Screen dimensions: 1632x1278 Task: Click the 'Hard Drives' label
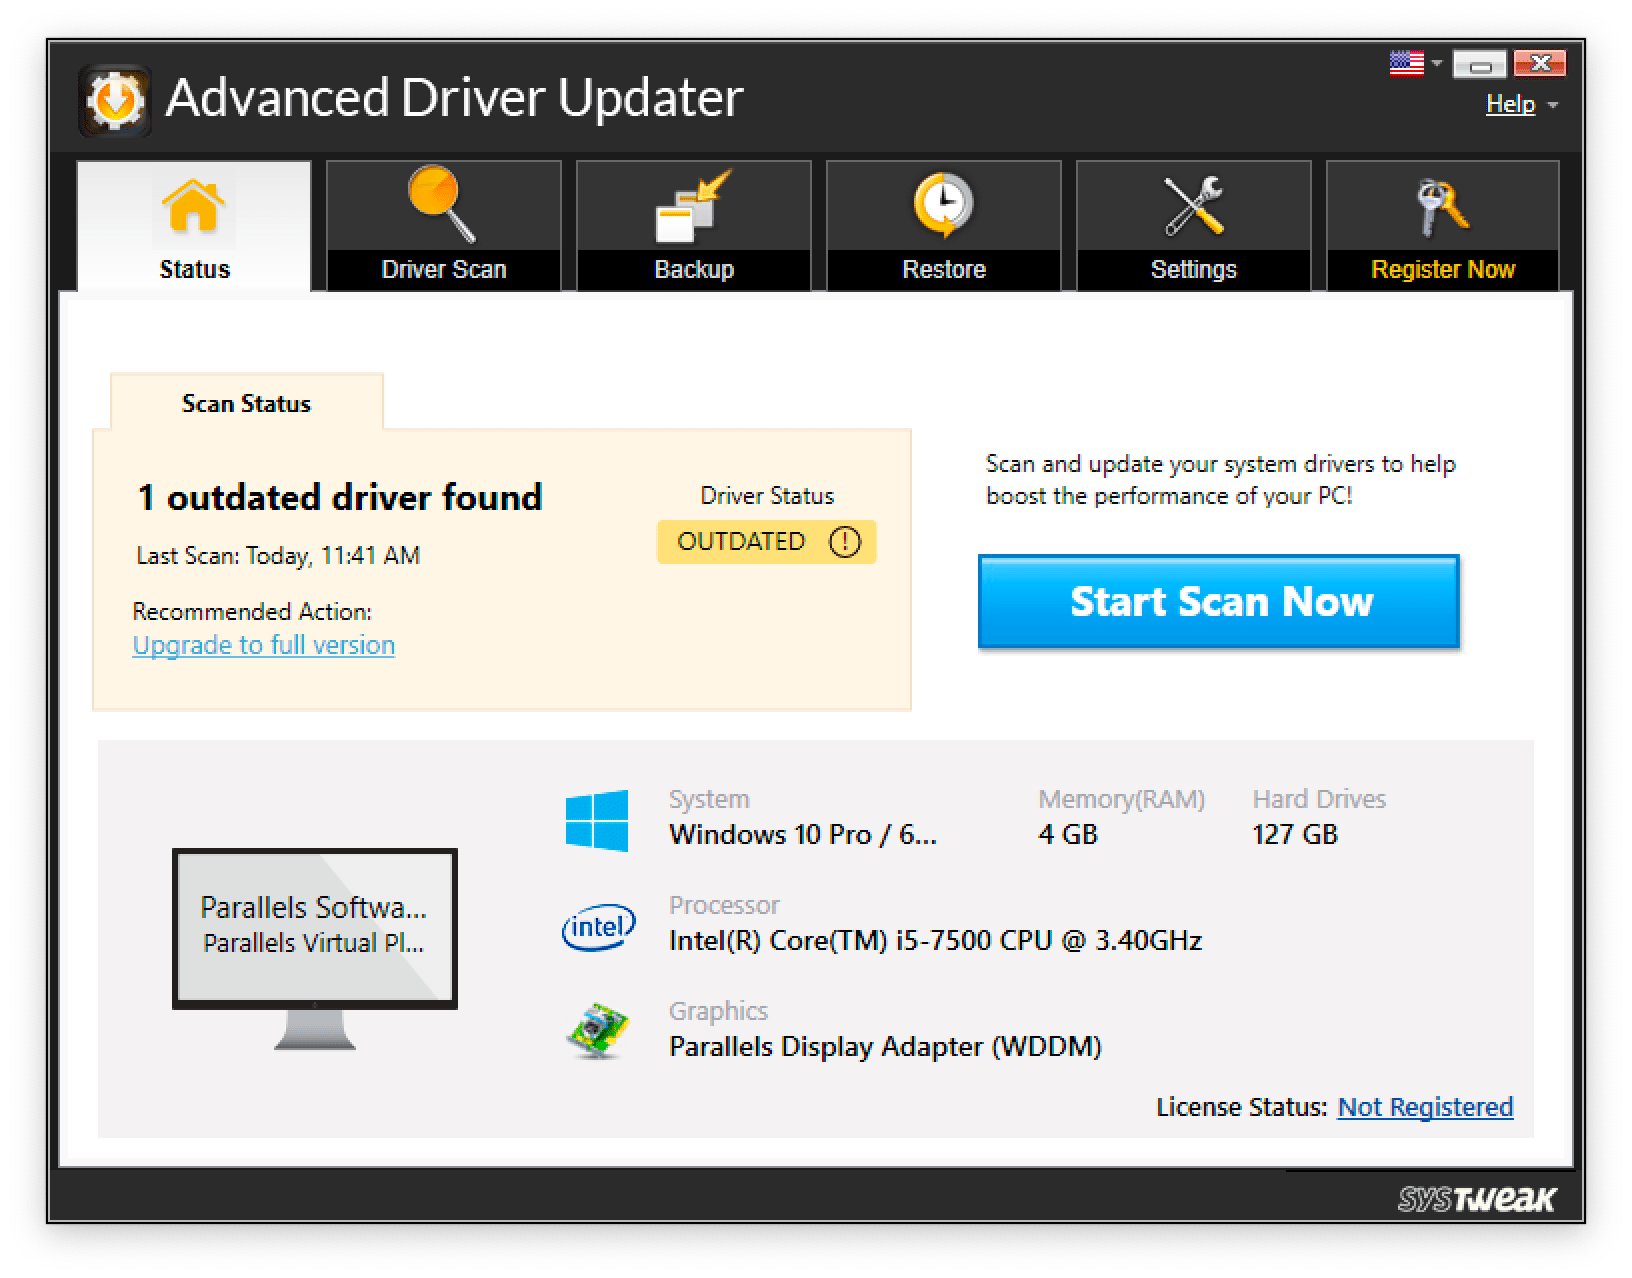click(x=1319, y=800)
